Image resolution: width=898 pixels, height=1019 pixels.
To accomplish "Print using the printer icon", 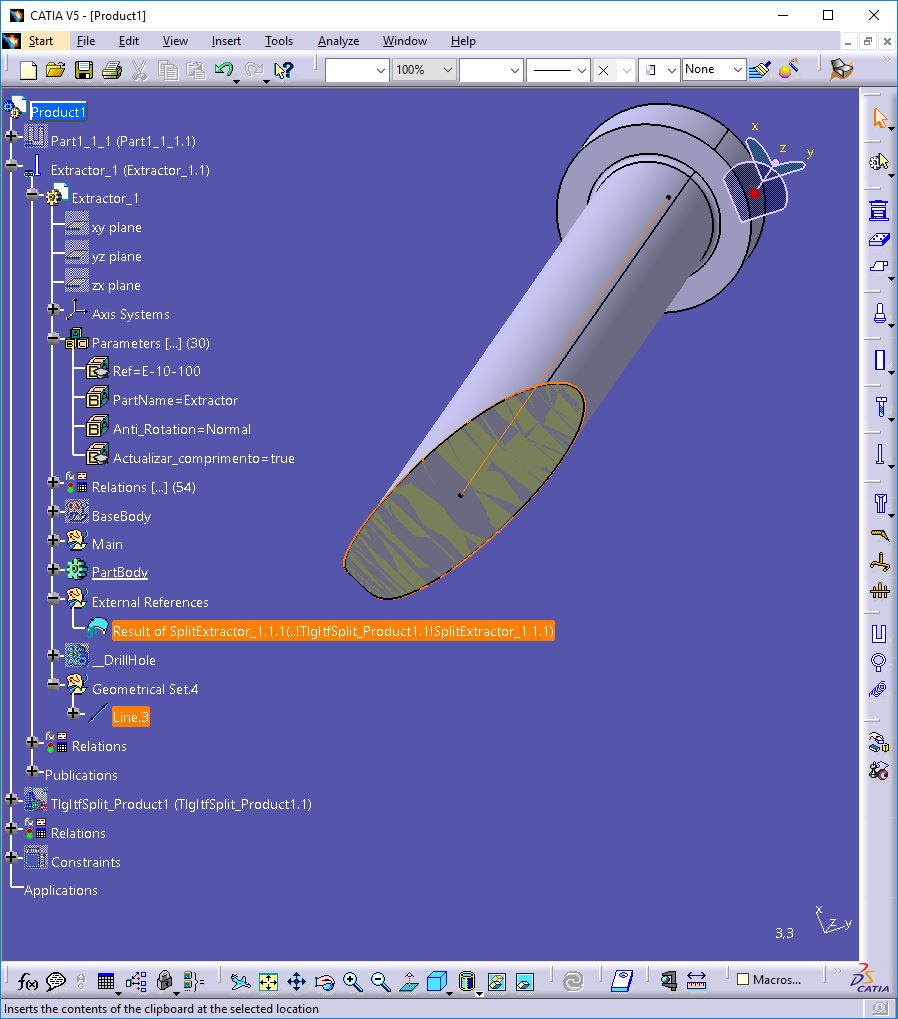I will pos(112,70).
